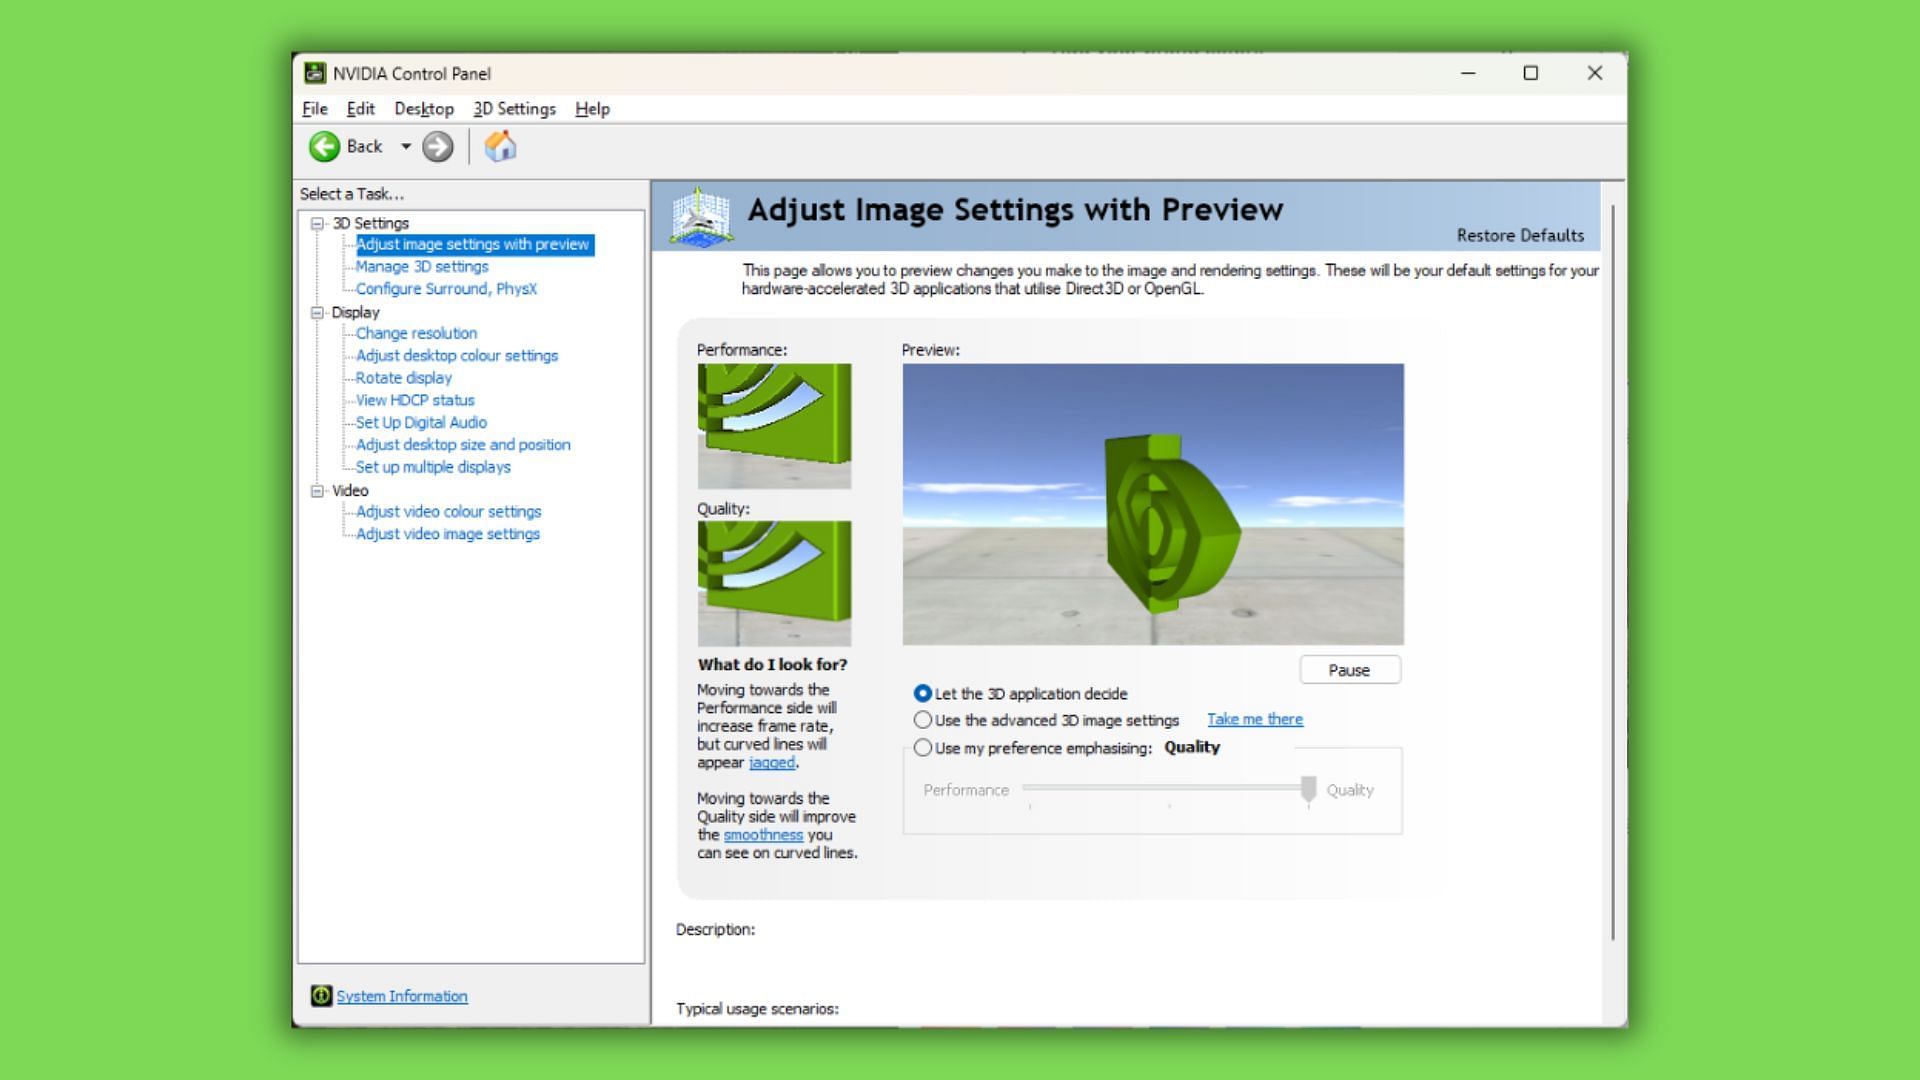Expand the Video tree section

pos(318,488)
